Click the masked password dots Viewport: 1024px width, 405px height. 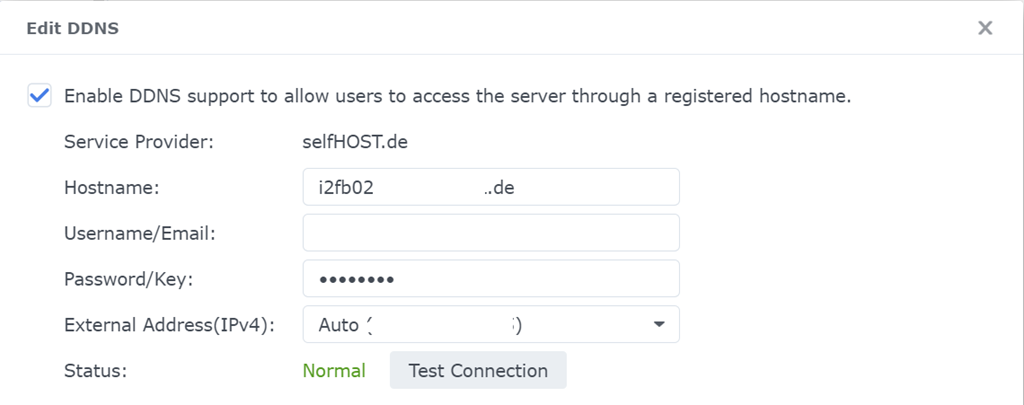coord(356,279)
